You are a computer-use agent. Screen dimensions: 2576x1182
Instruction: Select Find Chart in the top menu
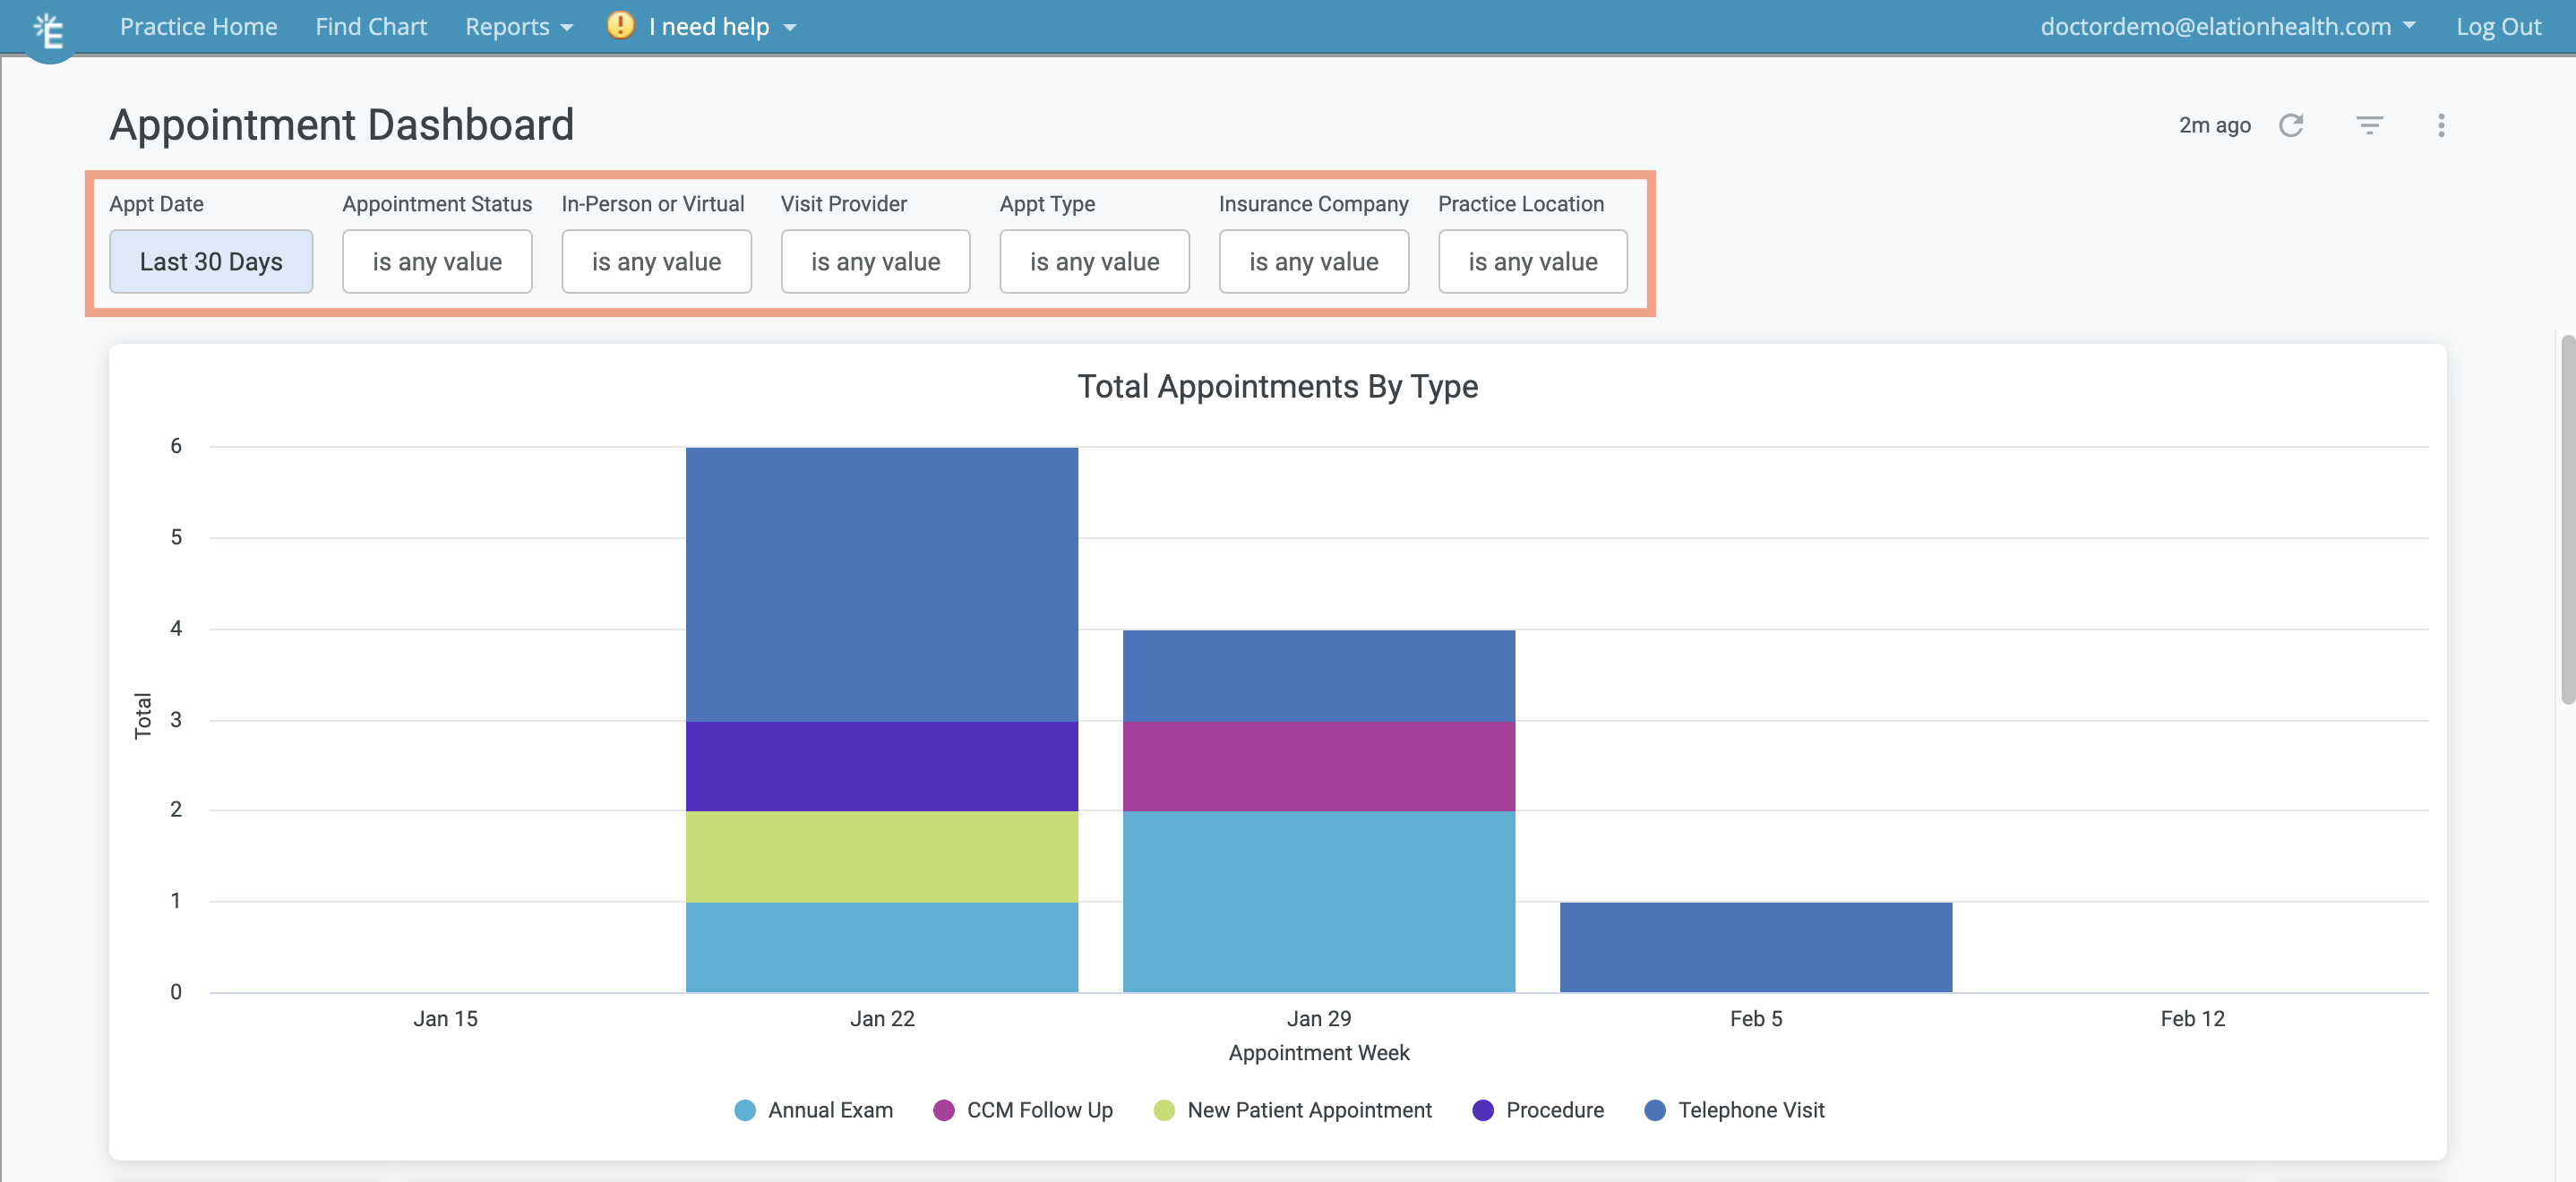pyautogui.click(x=370, y=26)
